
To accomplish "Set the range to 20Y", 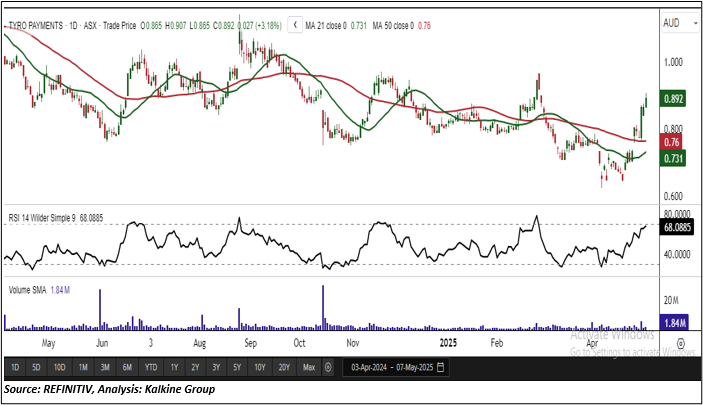I will (284, 367).
